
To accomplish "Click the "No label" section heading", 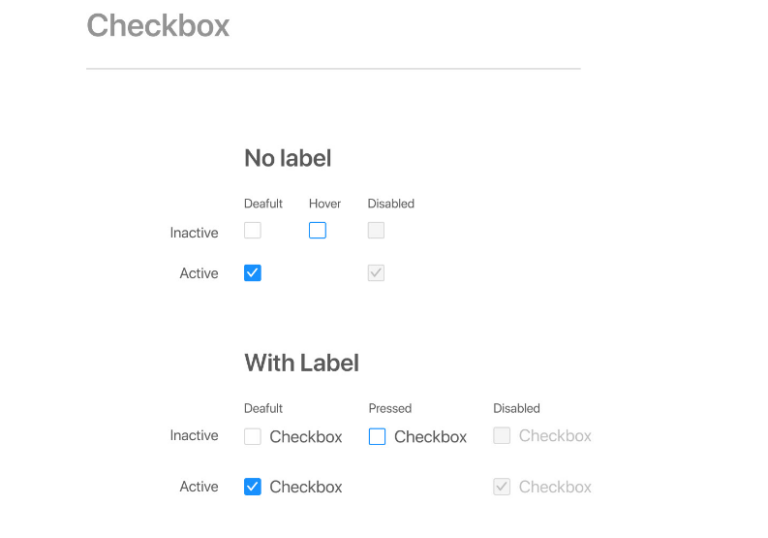I will pos(288,158).
